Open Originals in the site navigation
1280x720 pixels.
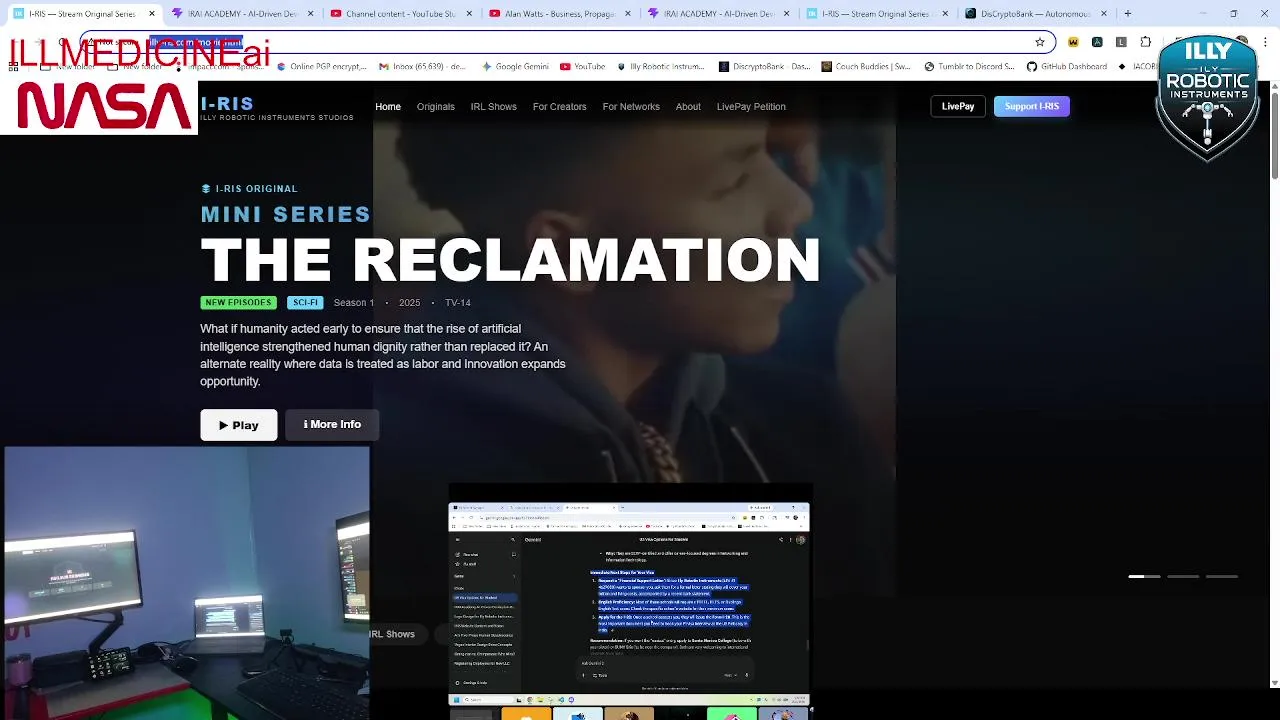point(435,106)
